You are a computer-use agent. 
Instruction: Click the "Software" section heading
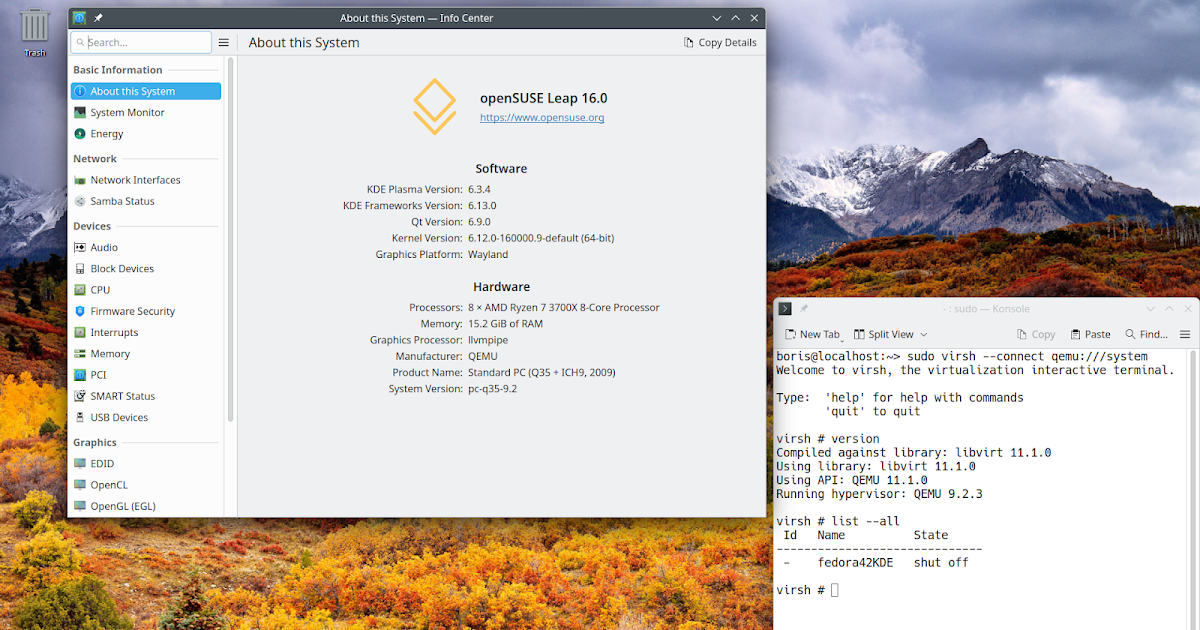pyautogui.click(x=501, y=169)
